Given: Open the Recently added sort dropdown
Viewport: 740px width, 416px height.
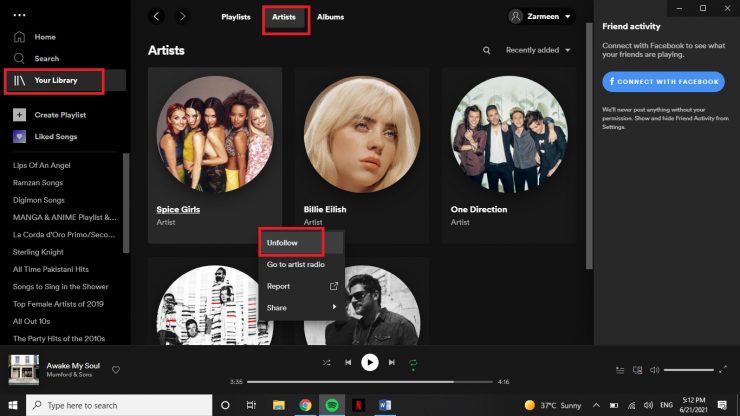Looking at the screenshot, I should pyautogui.click(x=538, y=50).
